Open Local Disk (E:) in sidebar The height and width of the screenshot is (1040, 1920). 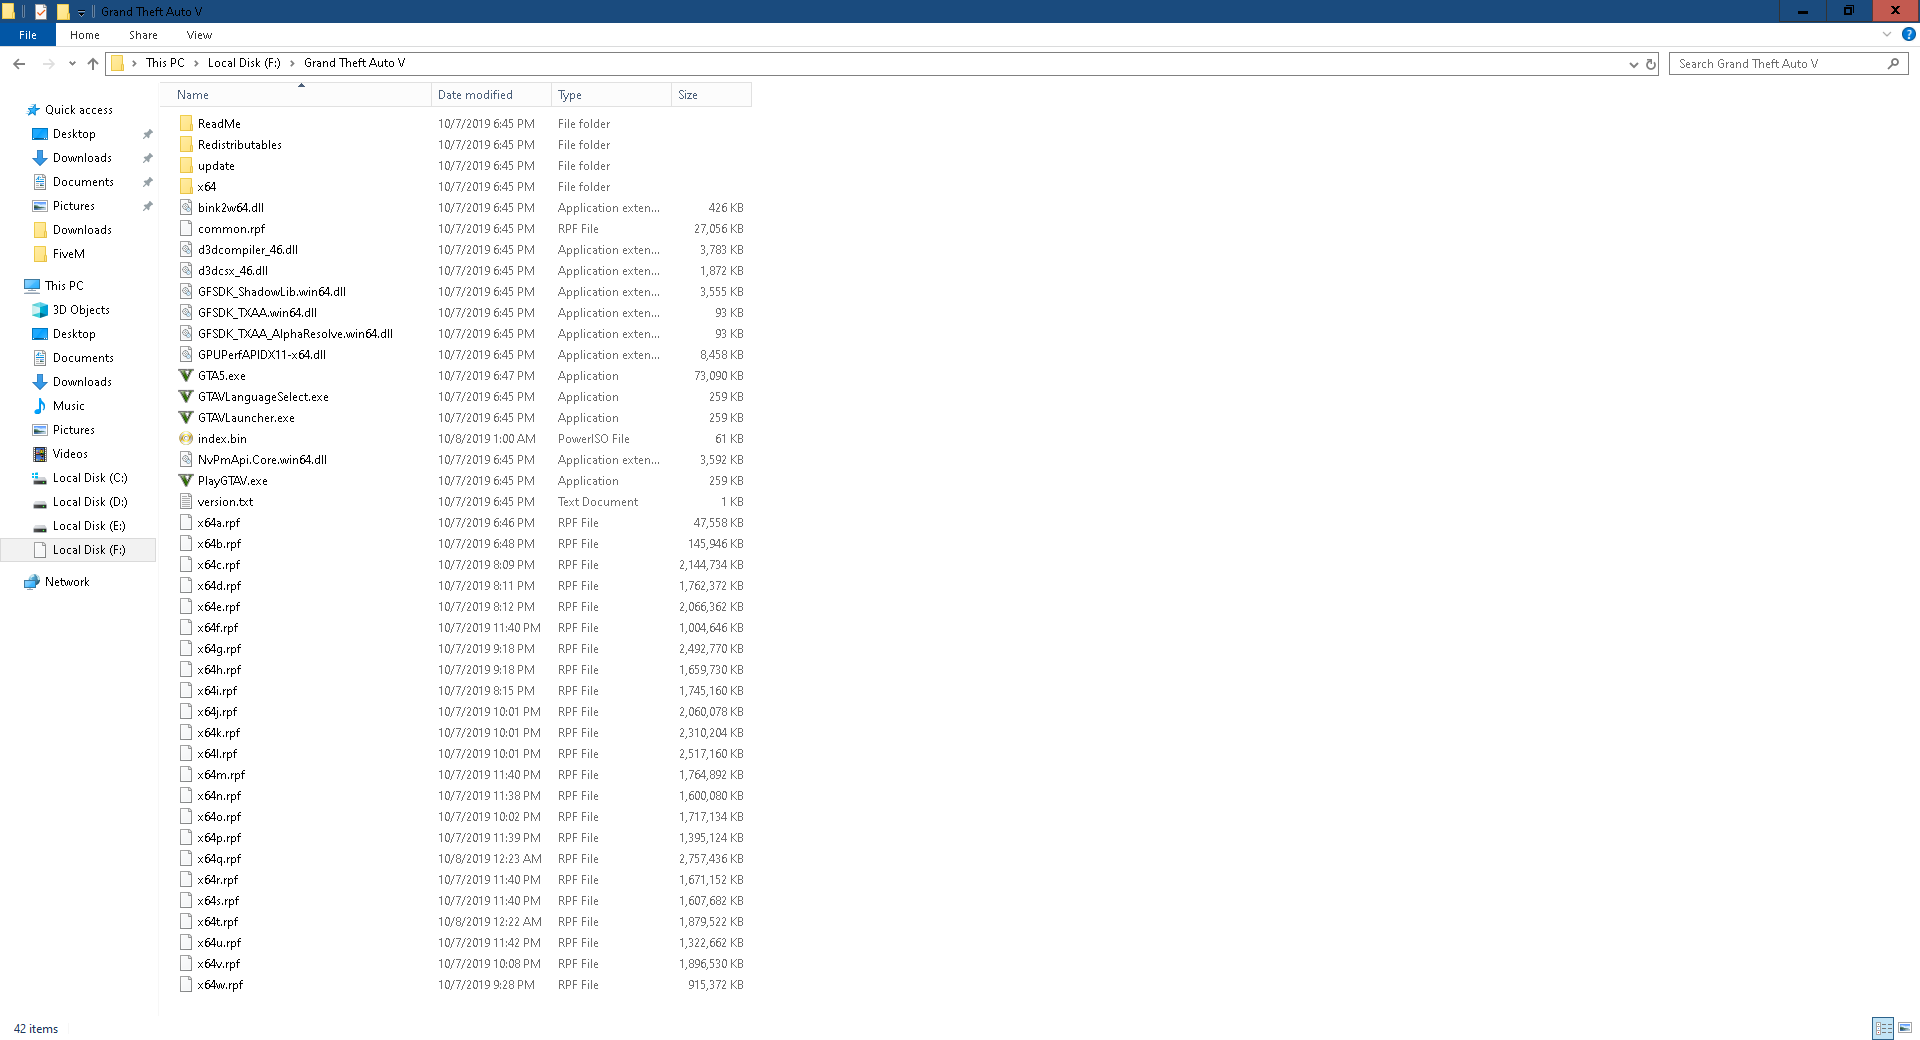pyautogui.click(x=89, y=526)
